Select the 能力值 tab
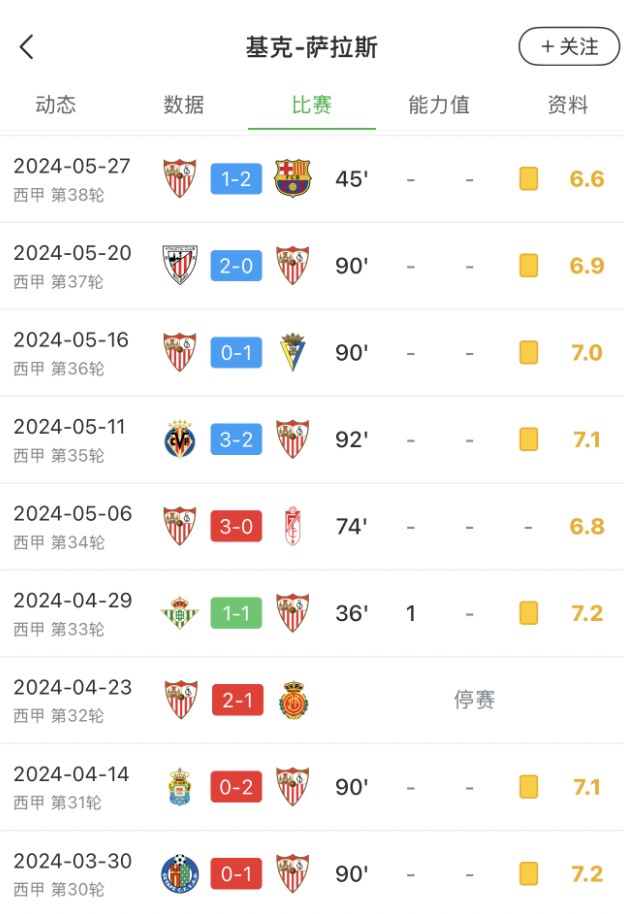The height and width of the screenshot is (914, 624). pos(439,105)
